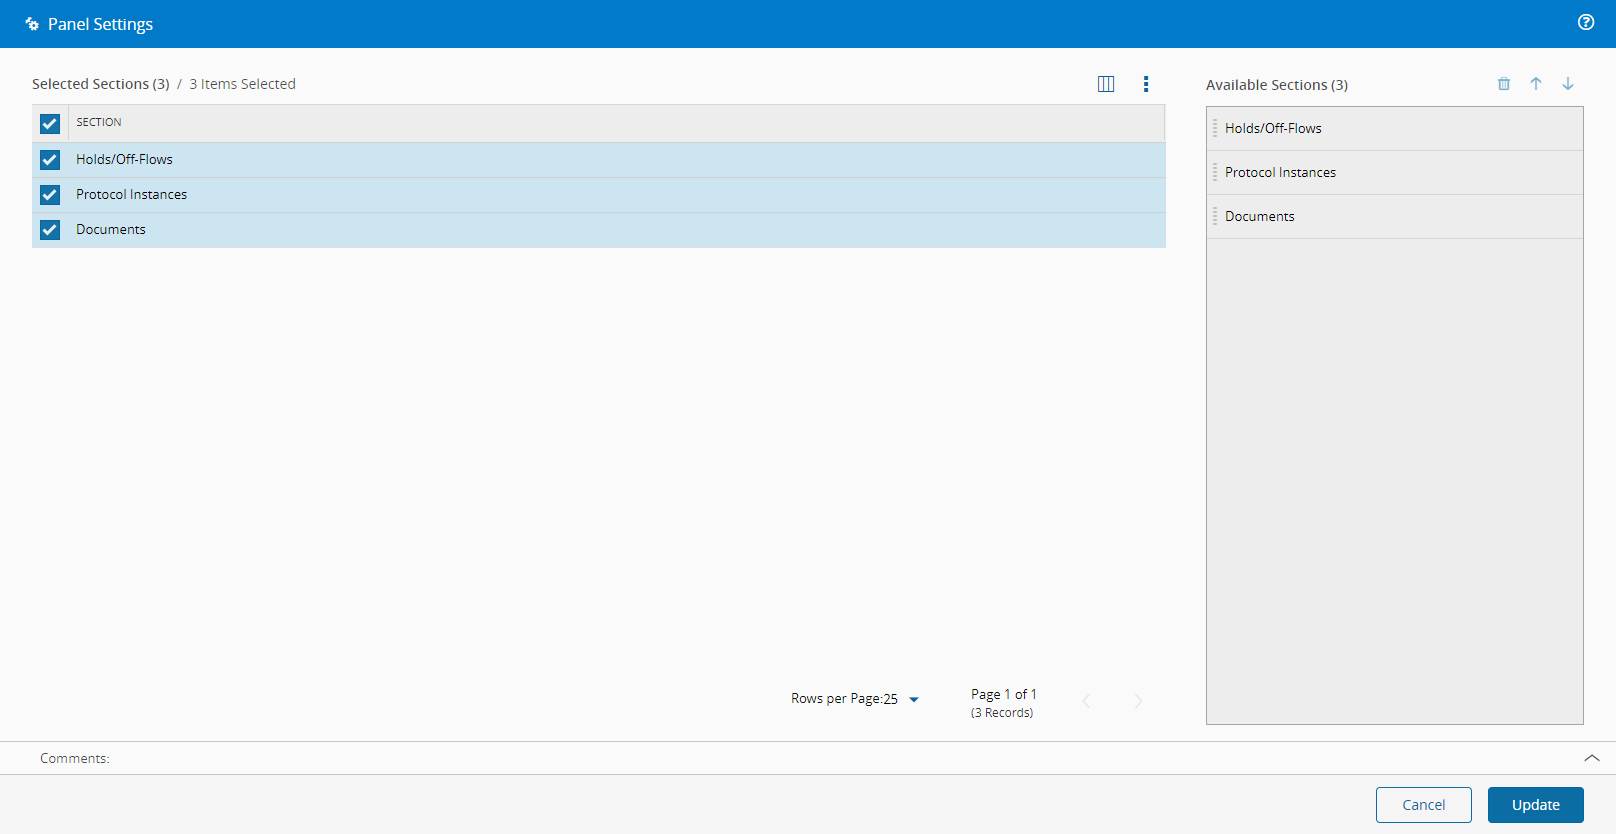
Task: Open the Rows per Page dropdown
Action: [x=913, y=699]
